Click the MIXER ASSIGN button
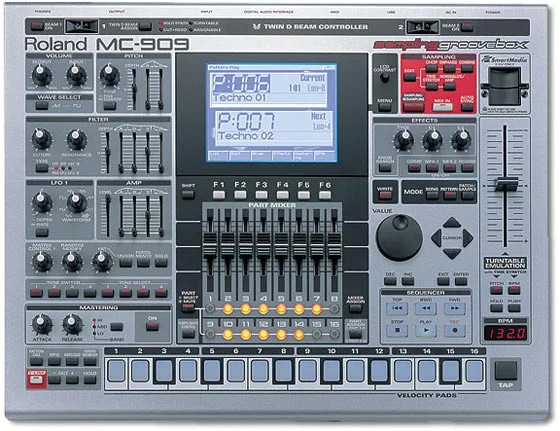The height and width of the screenshot is (431, 560). [355, 308]
